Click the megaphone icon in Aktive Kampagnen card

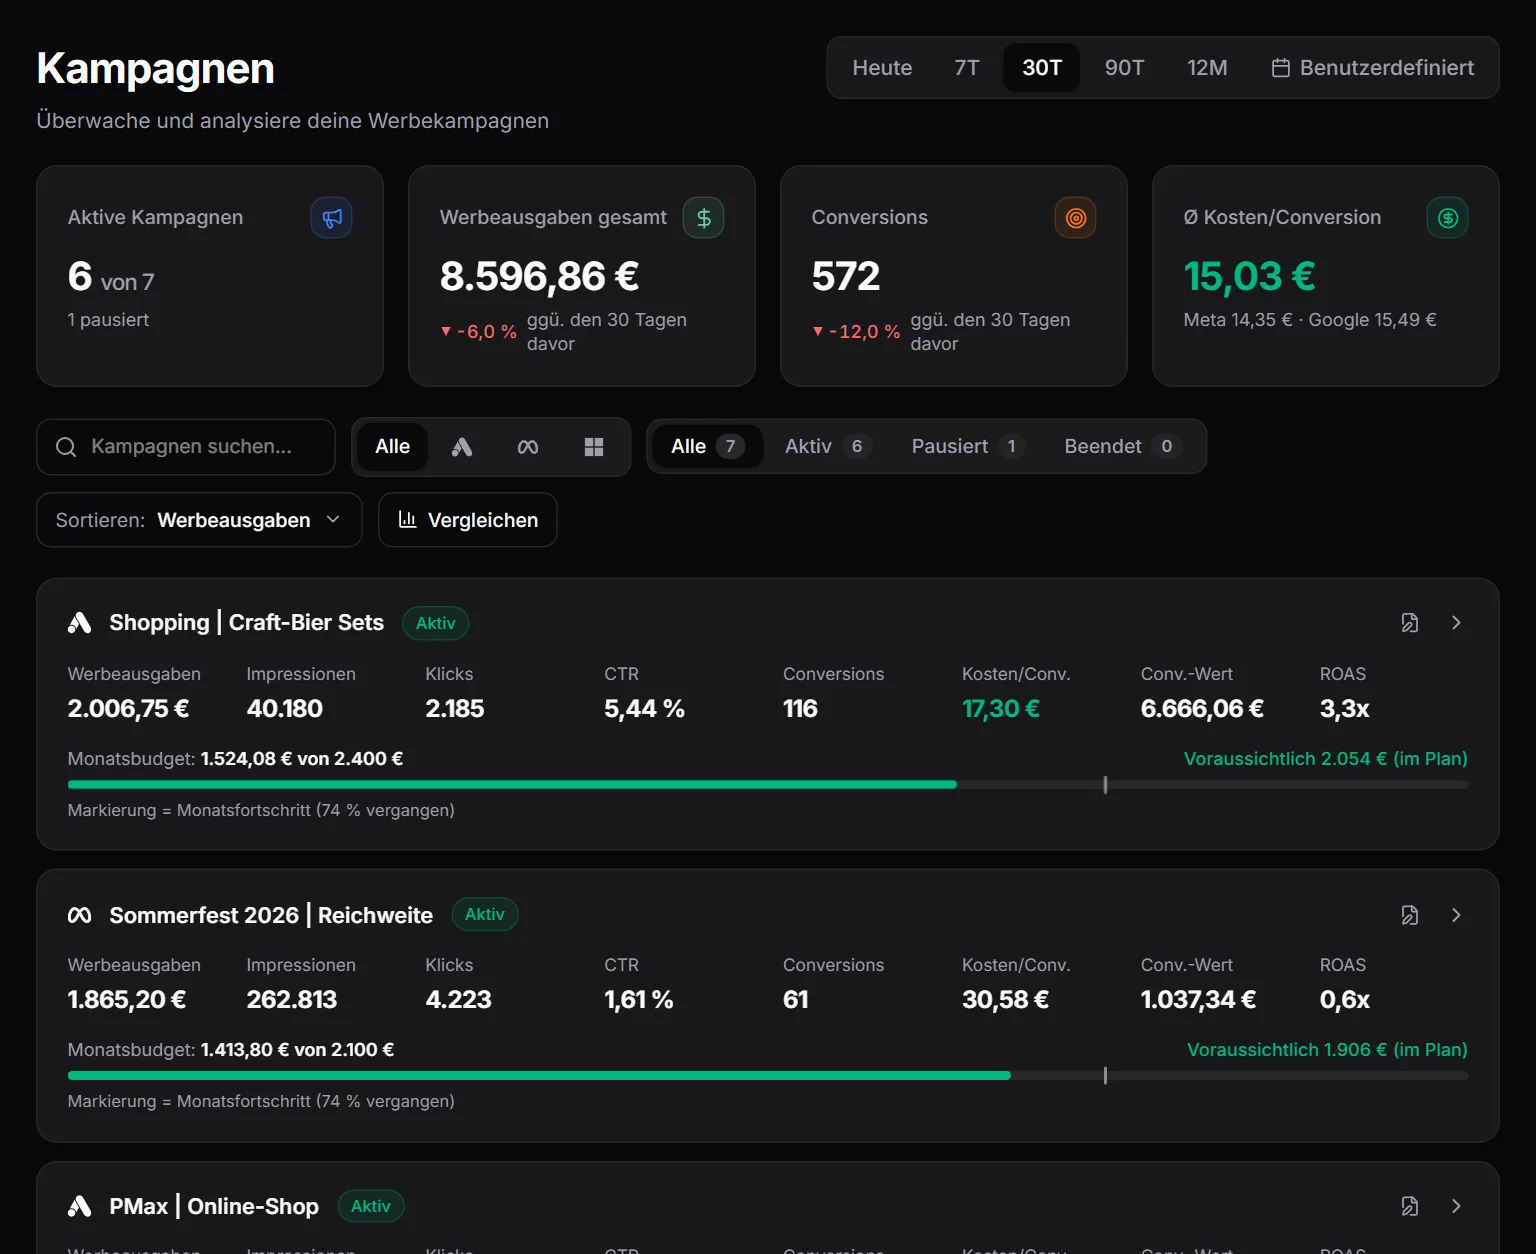pyautogui.click(x=332, y=218)
